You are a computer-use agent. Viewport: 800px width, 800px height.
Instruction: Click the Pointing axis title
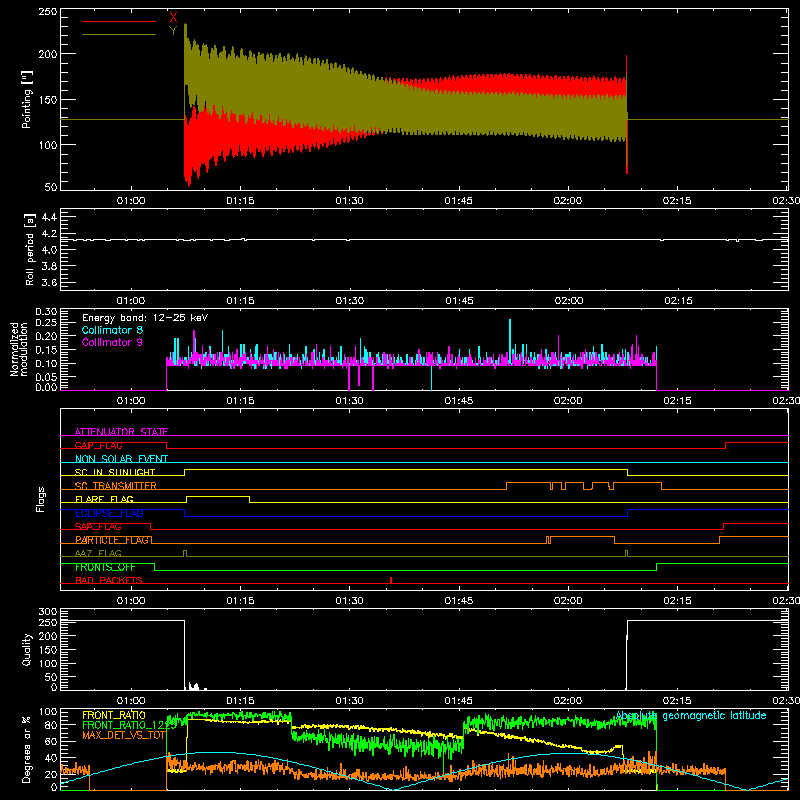tap(27, 99)
